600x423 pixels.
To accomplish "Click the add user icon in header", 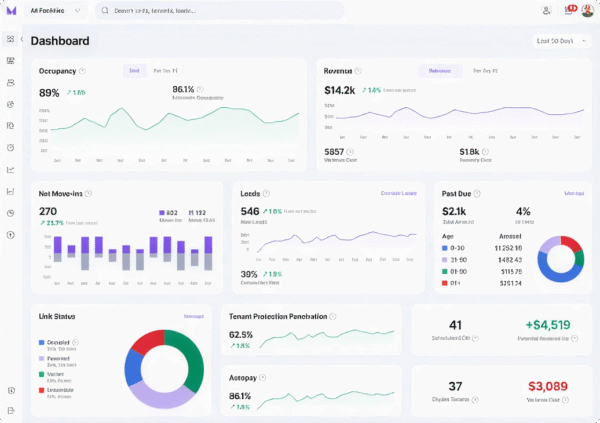I will [546, 10].
